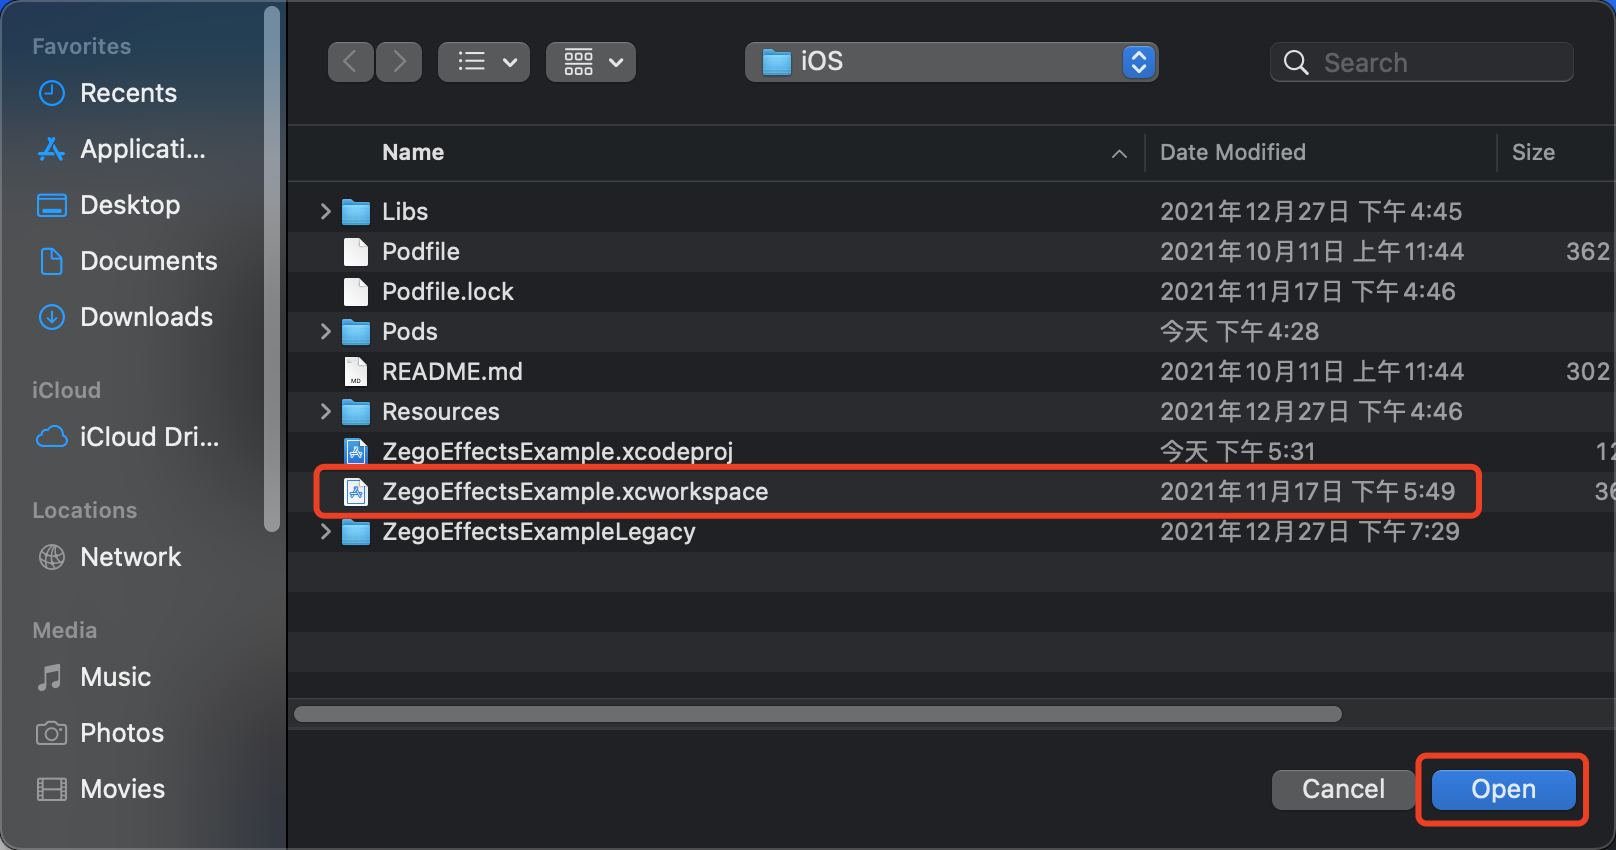Sort by the Date Modified column header
The height and width of the screenshot is (850, 1616).
click(1233, 152)
